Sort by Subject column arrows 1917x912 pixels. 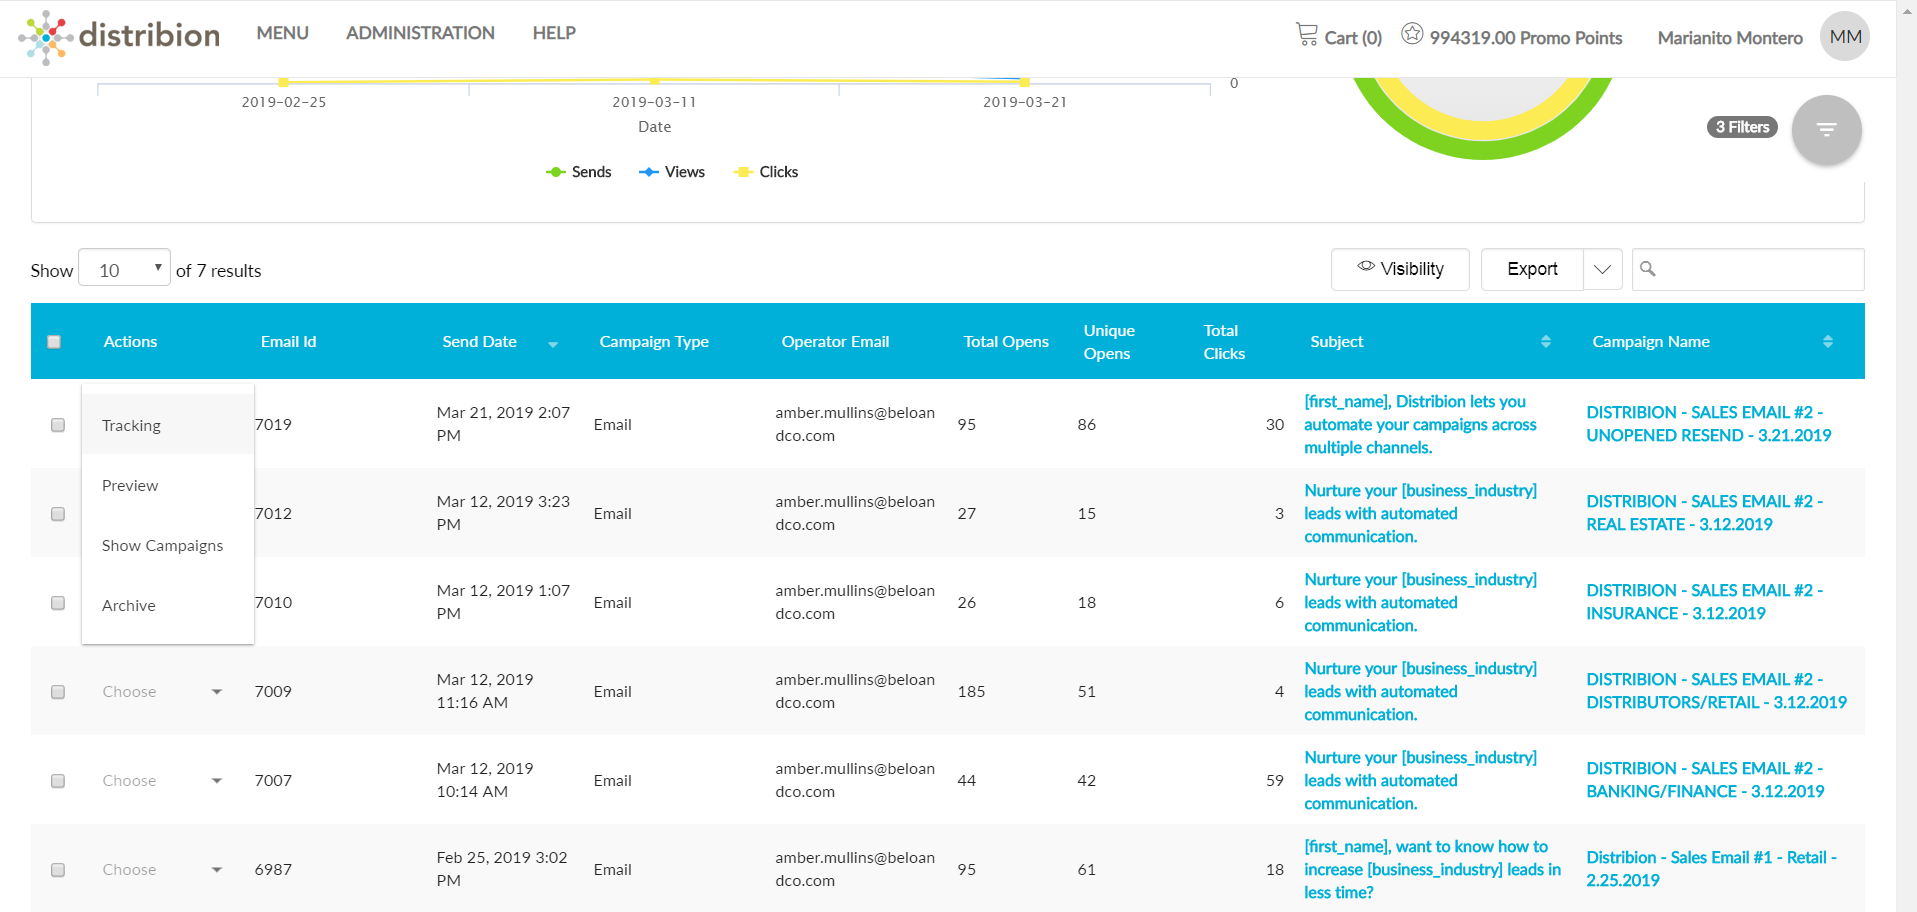(1545, 342)
